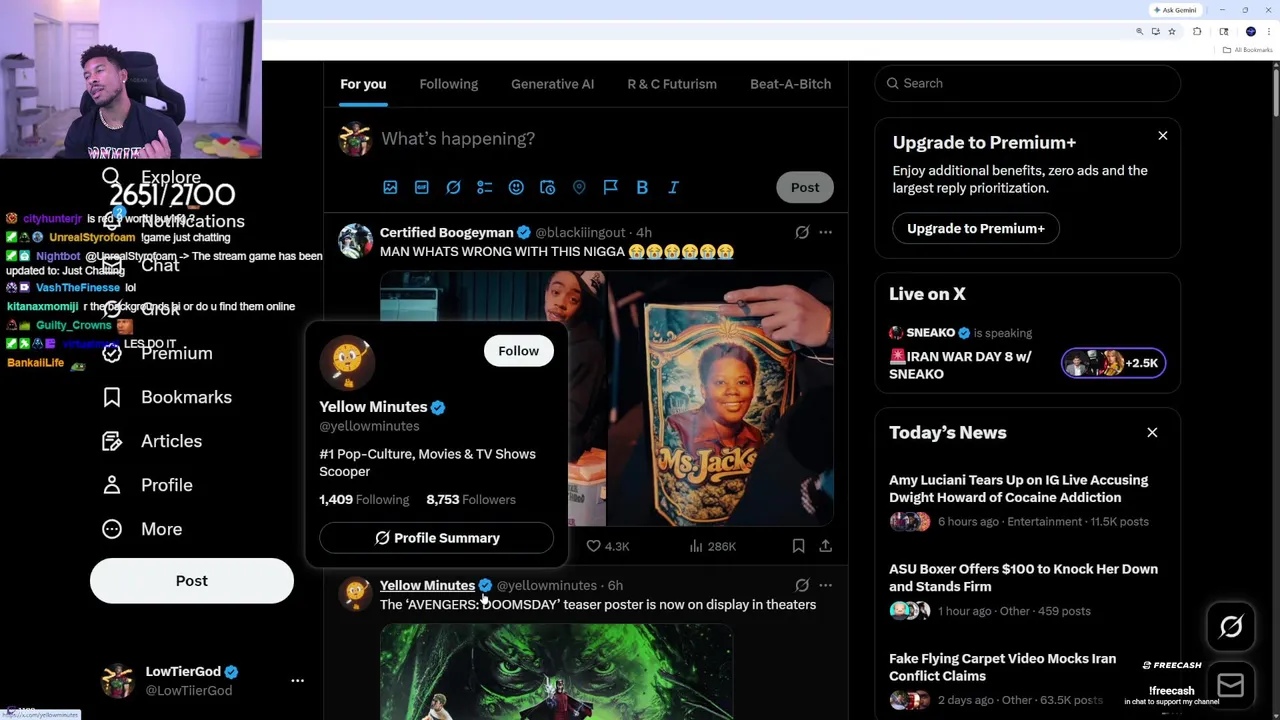Open Ms. Jackson image in Boogeyman post
This screenshot has width=1280, height=720.
click(x=721, y=399)
